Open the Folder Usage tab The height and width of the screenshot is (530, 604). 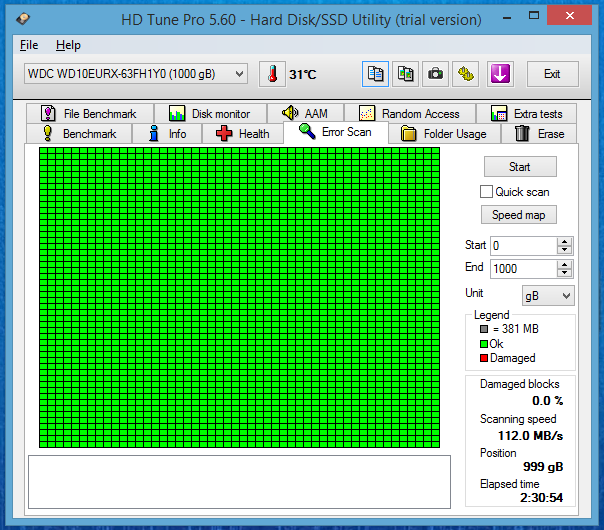point(444,134)
